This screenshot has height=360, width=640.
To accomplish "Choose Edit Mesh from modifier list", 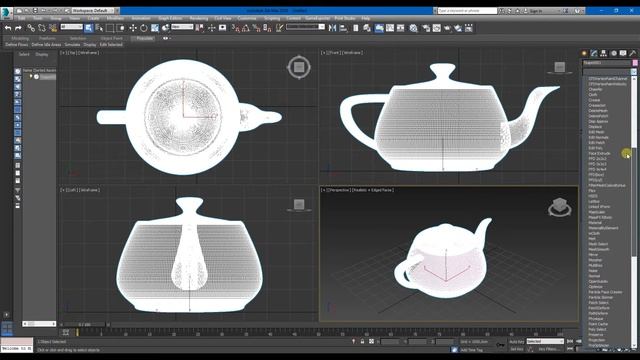I will [596, 132].
